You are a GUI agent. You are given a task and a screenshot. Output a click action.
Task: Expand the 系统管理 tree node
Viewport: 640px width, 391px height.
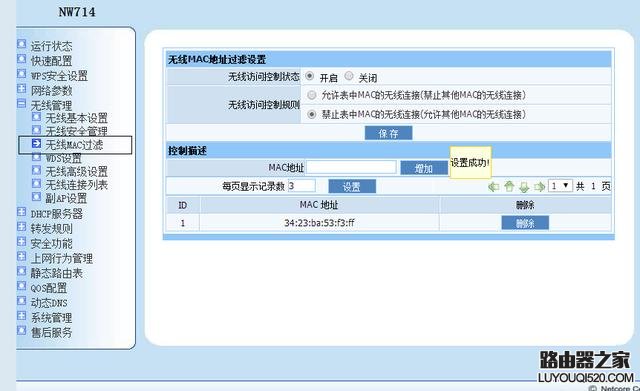(x=22, y=315)
